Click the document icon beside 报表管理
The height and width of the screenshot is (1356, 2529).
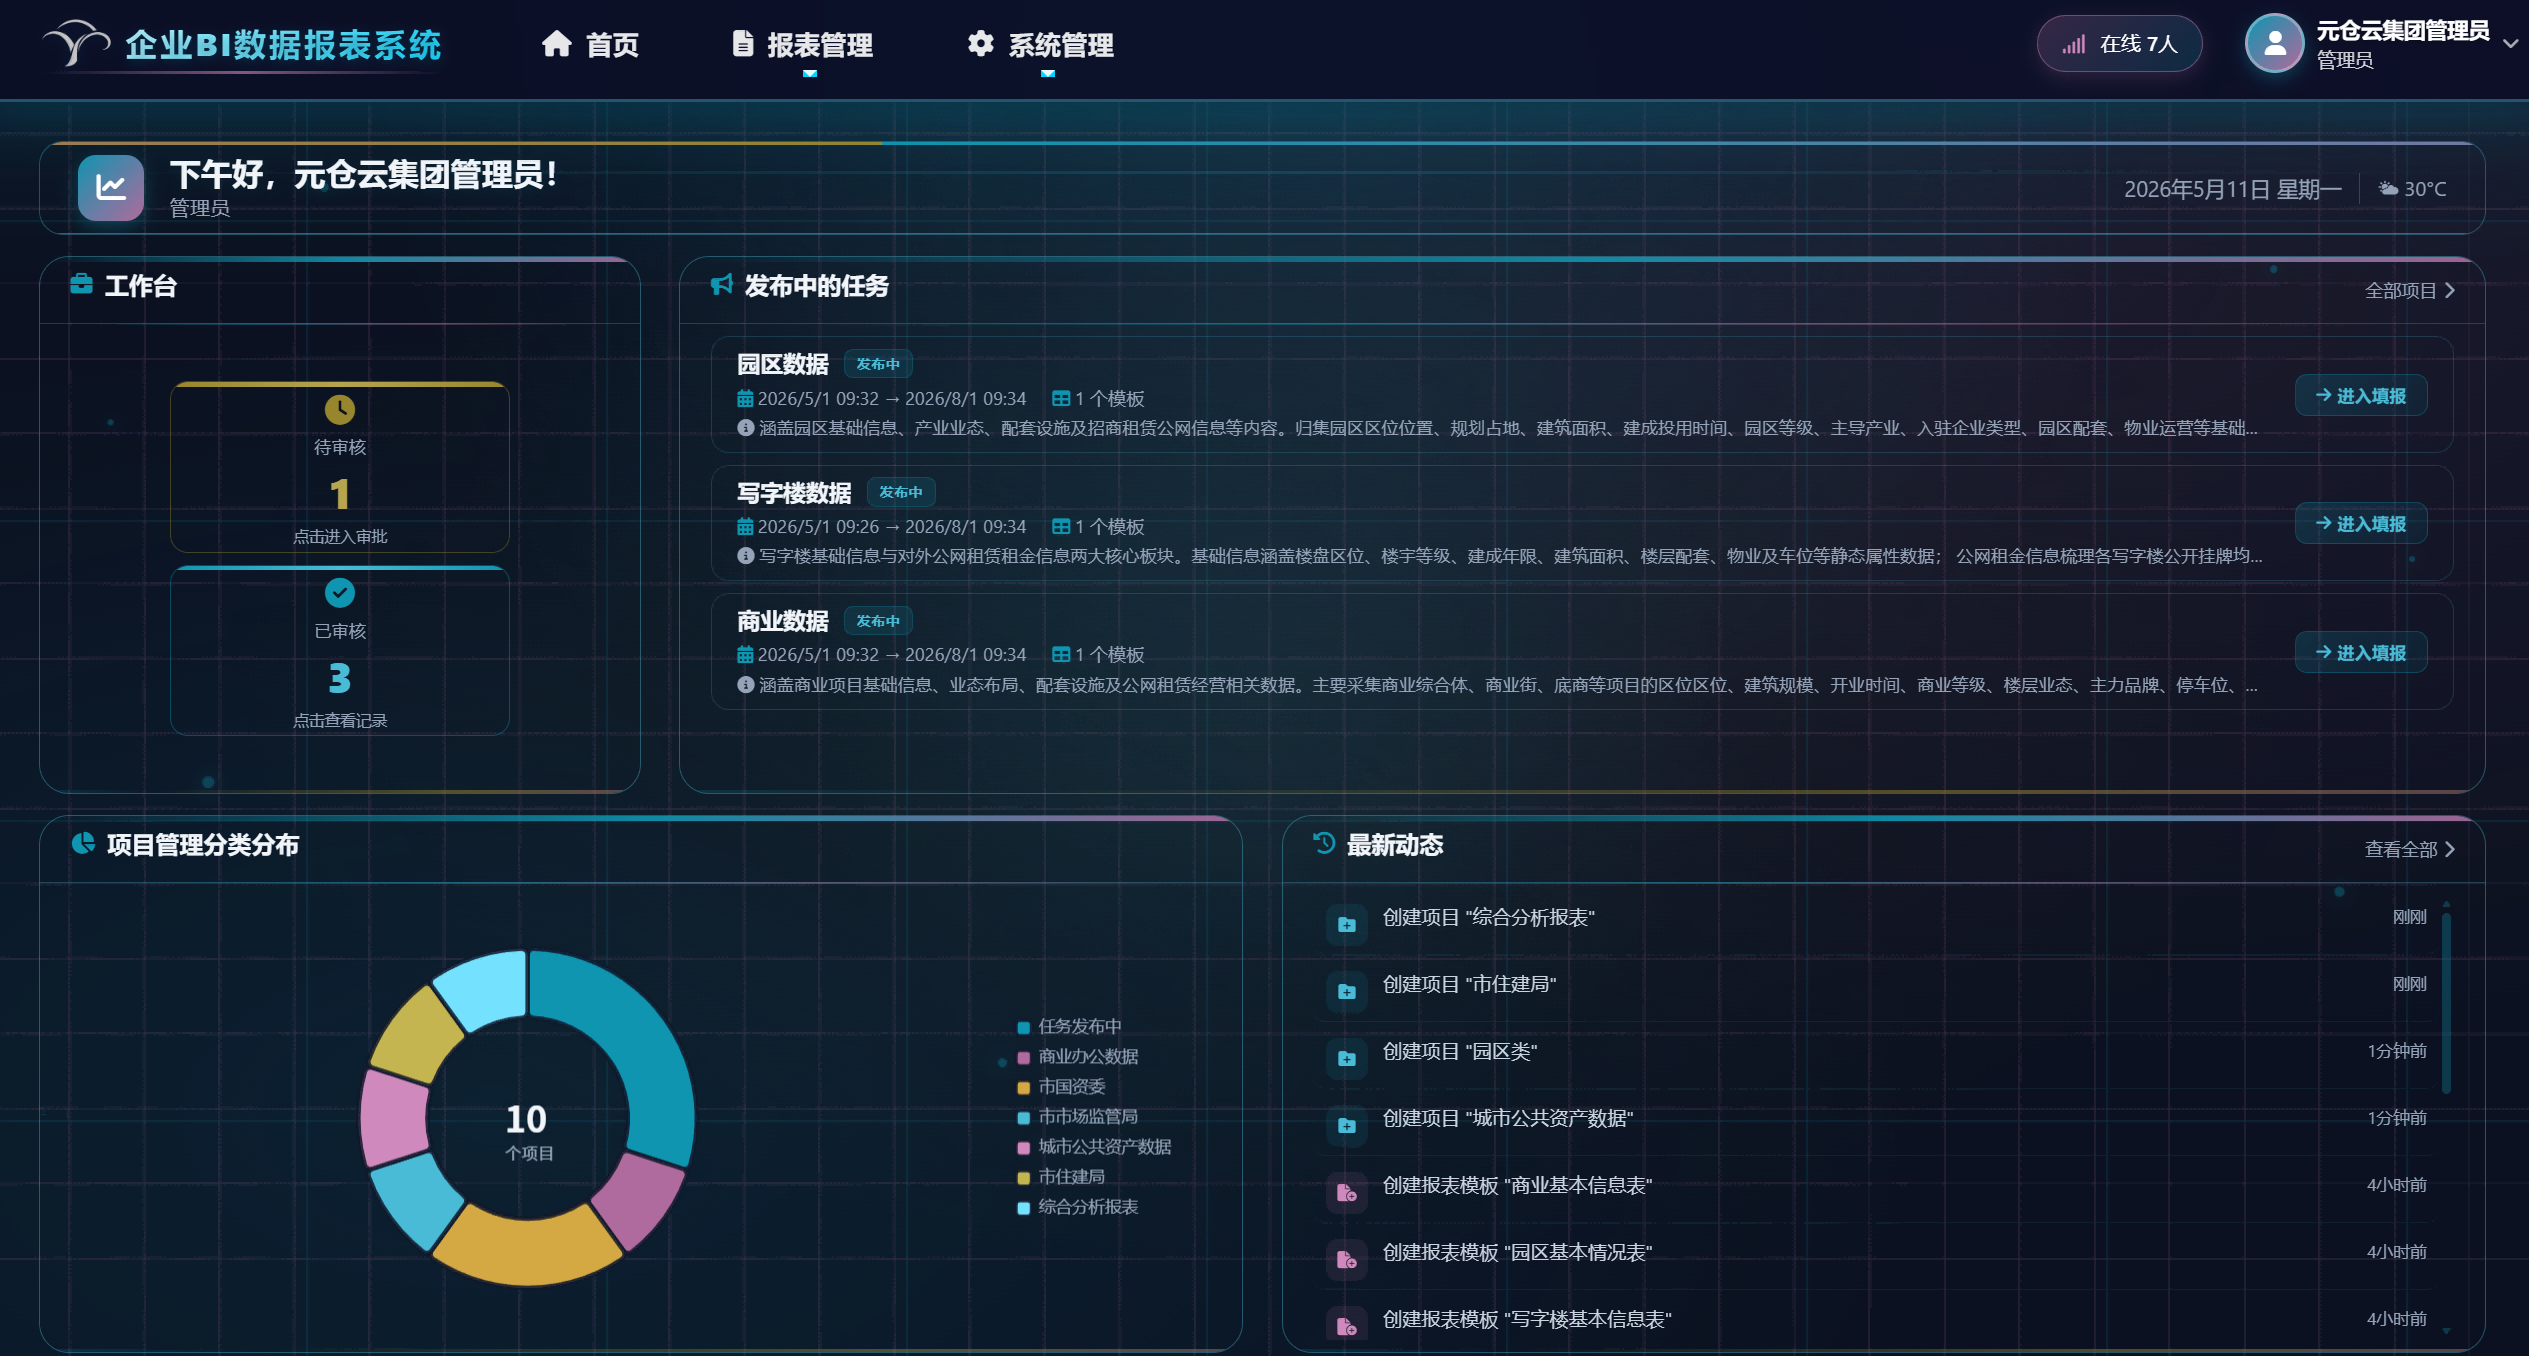tap(742, 44)
